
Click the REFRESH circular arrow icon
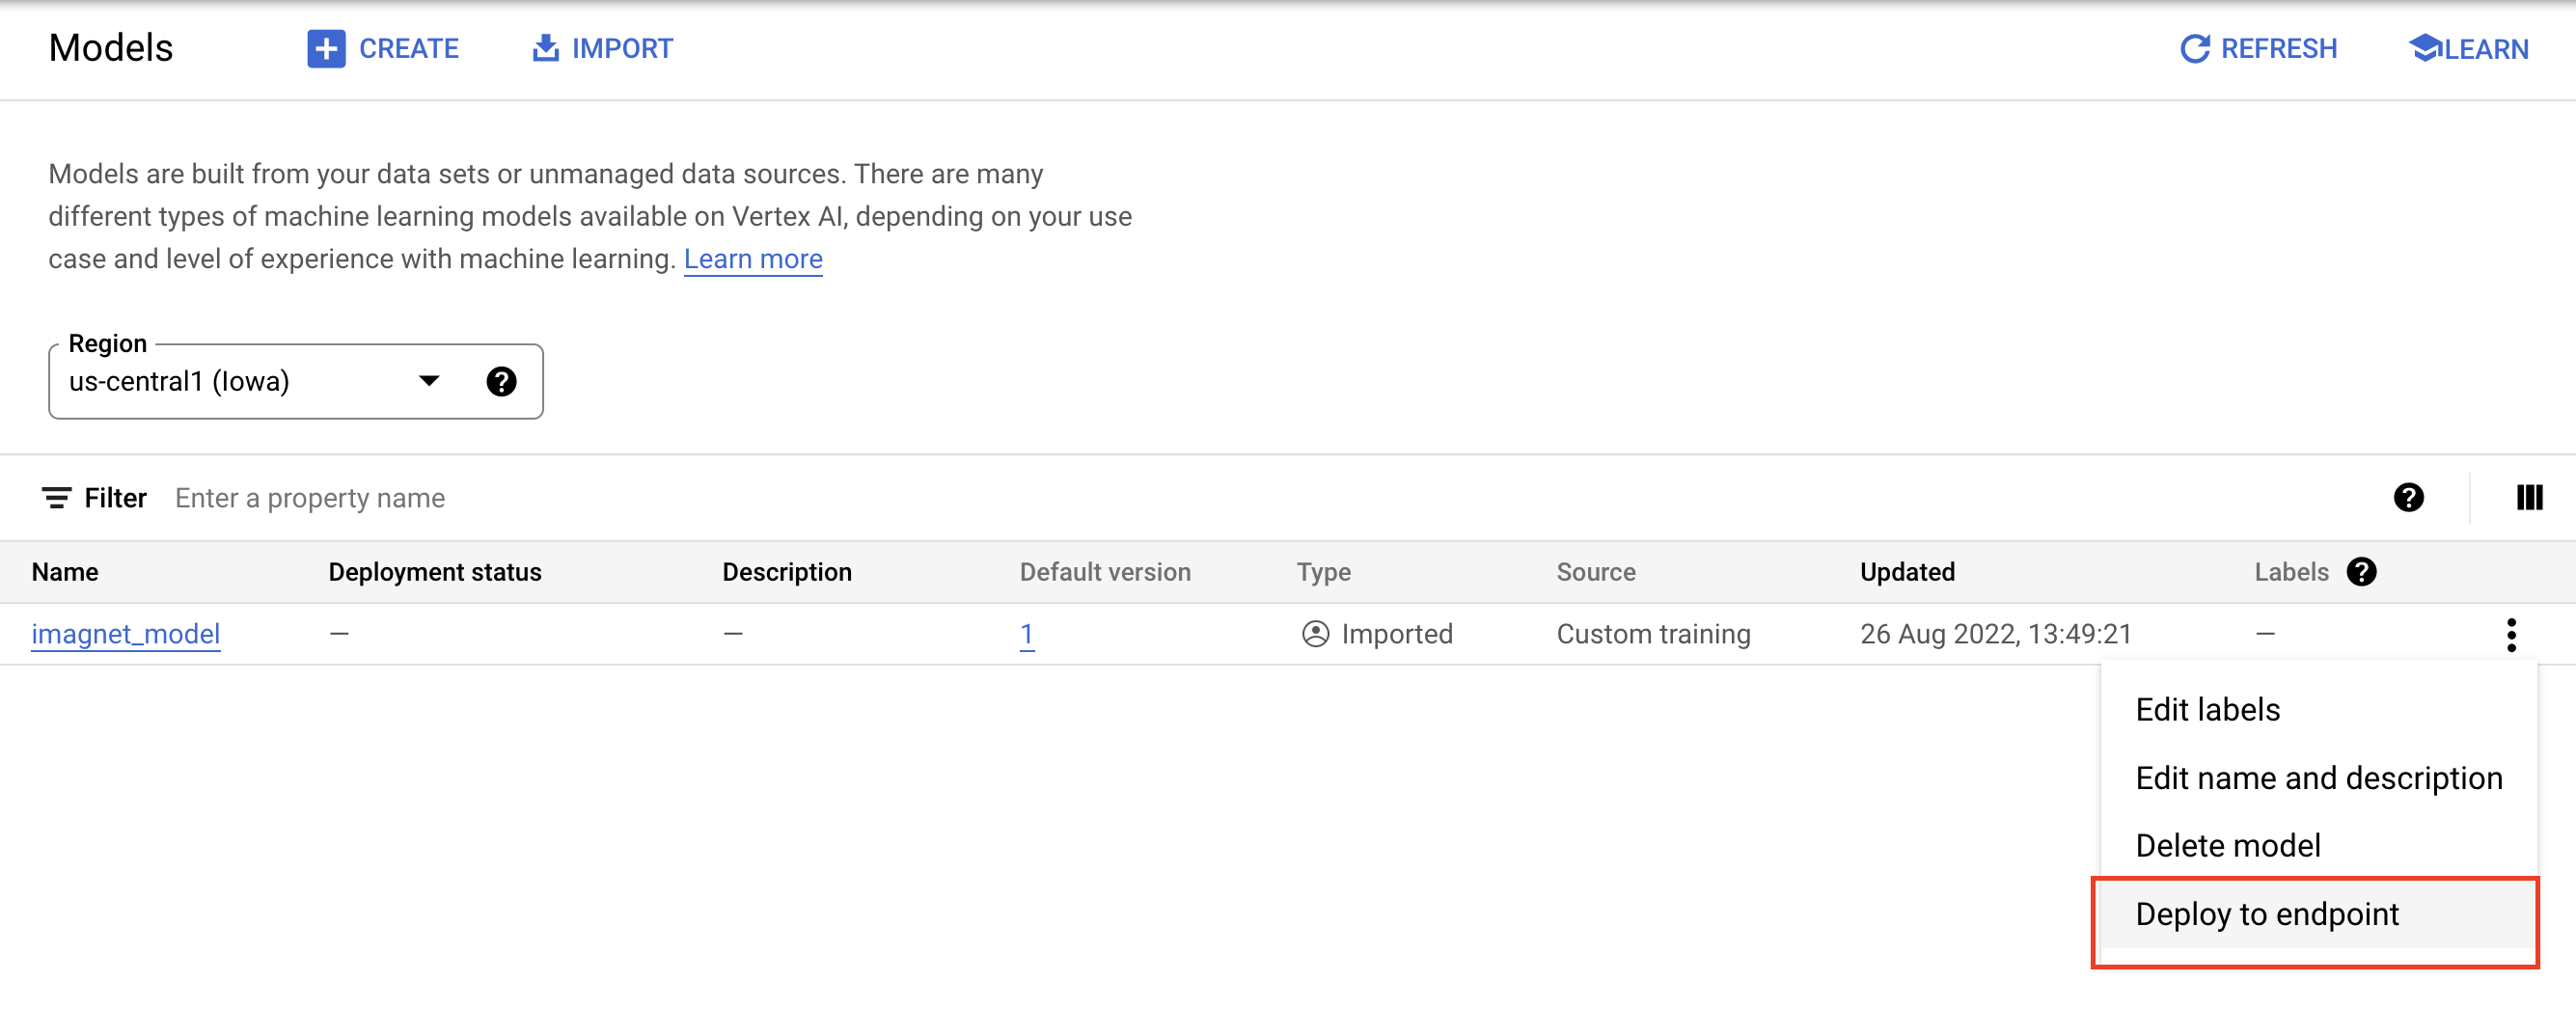pyautogui.click(x=2194, y=48)
